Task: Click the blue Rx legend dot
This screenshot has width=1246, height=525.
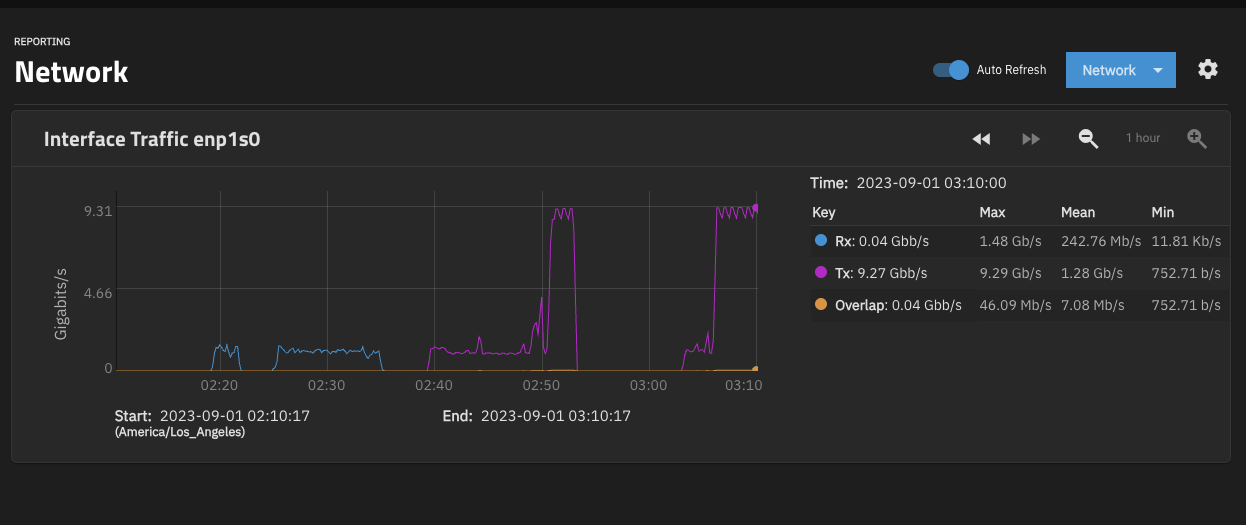Action: pos(821,241)
